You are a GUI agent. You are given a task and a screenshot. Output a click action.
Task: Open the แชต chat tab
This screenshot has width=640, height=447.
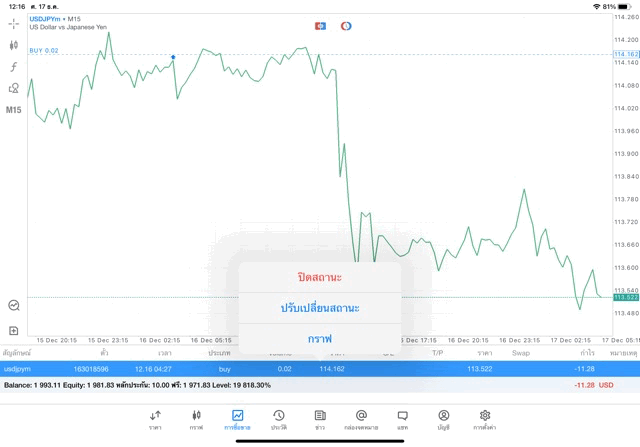[402, 419]
